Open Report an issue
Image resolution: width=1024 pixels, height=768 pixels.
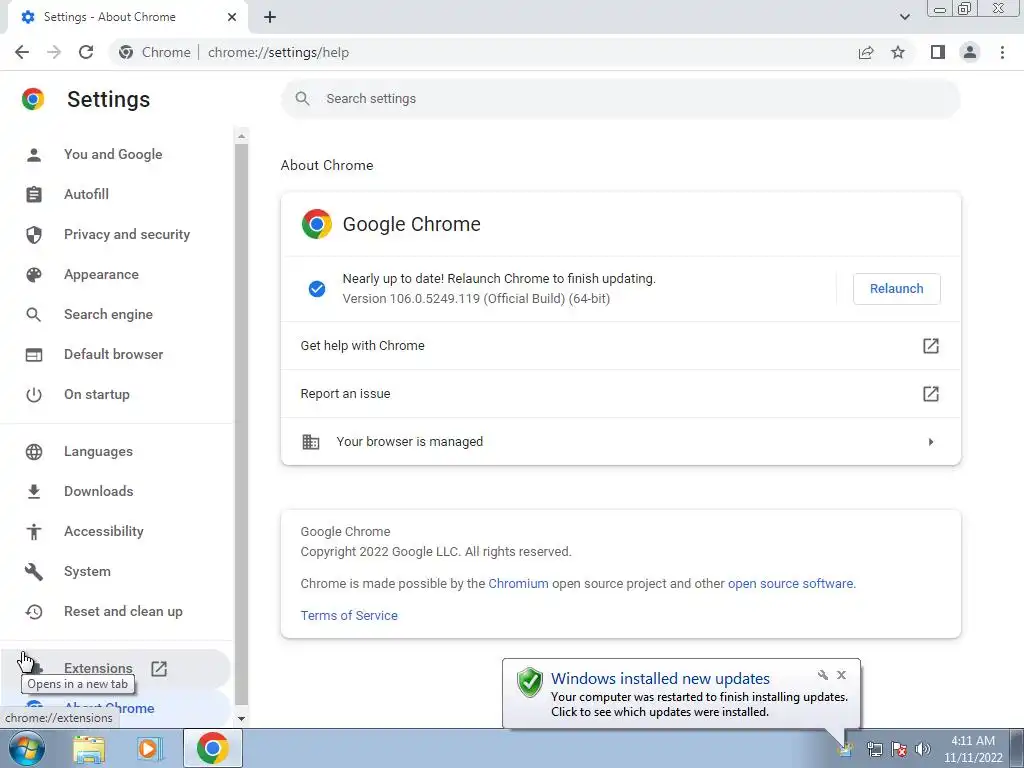pyautogui.click(x=620, y=394)
